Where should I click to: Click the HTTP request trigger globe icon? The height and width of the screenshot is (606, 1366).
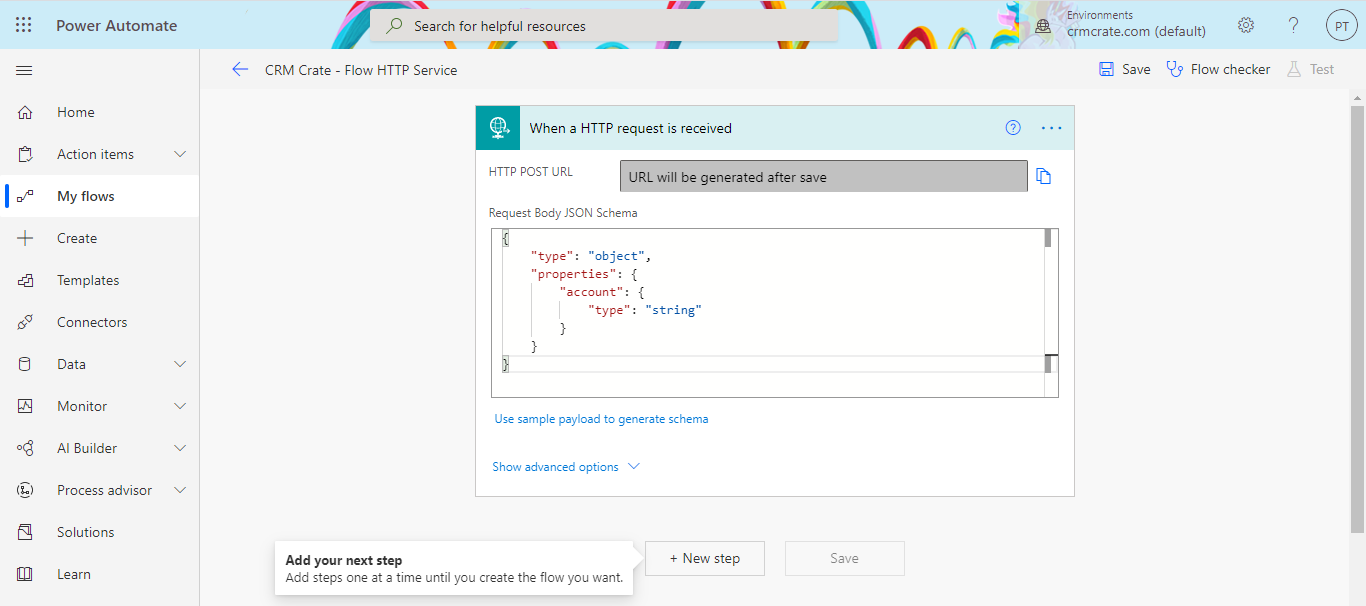498,127
